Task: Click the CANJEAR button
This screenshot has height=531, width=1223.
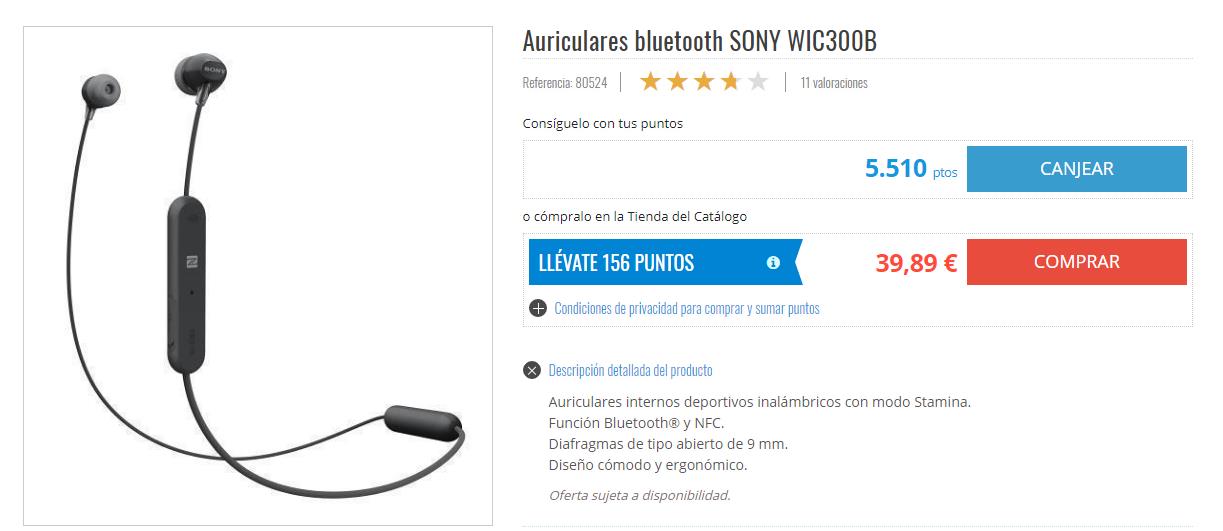Action: tap(1077, 169)
